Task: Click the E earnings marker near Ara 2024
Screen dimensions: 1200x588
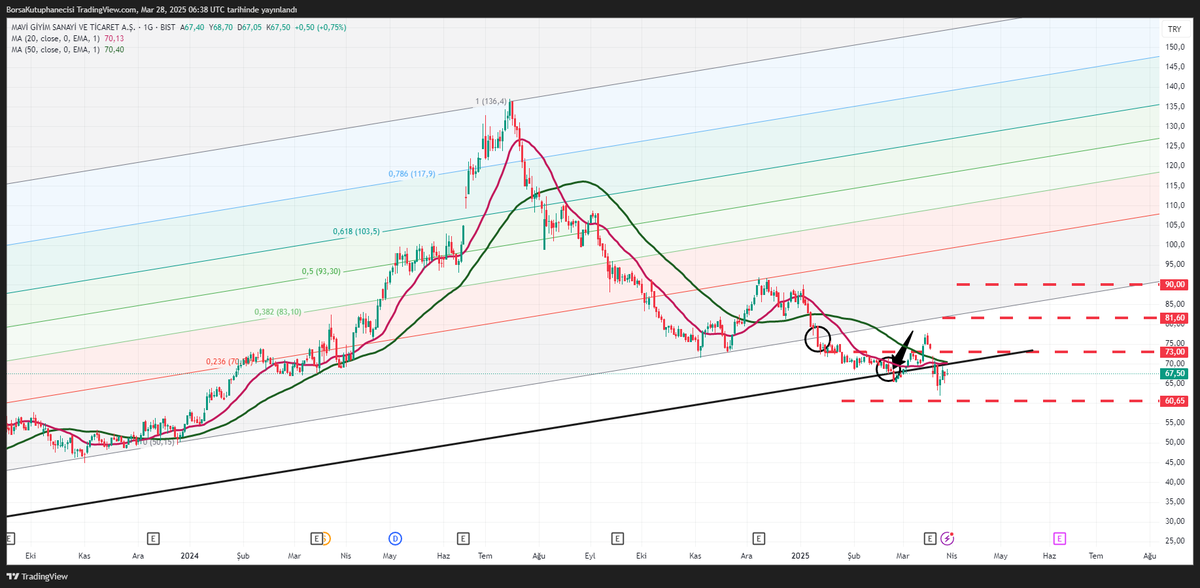Action: coord(760,538)
